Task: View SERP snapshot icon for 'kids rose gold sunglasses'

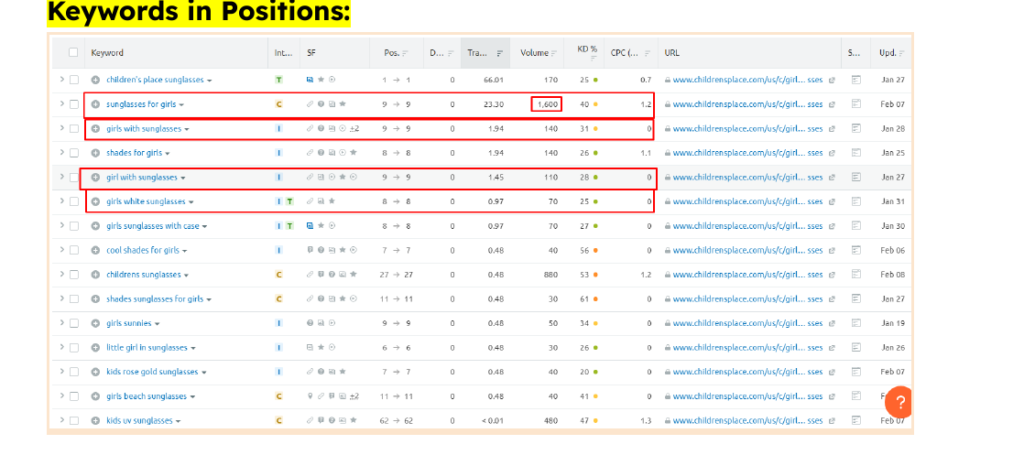Action: 856,372
